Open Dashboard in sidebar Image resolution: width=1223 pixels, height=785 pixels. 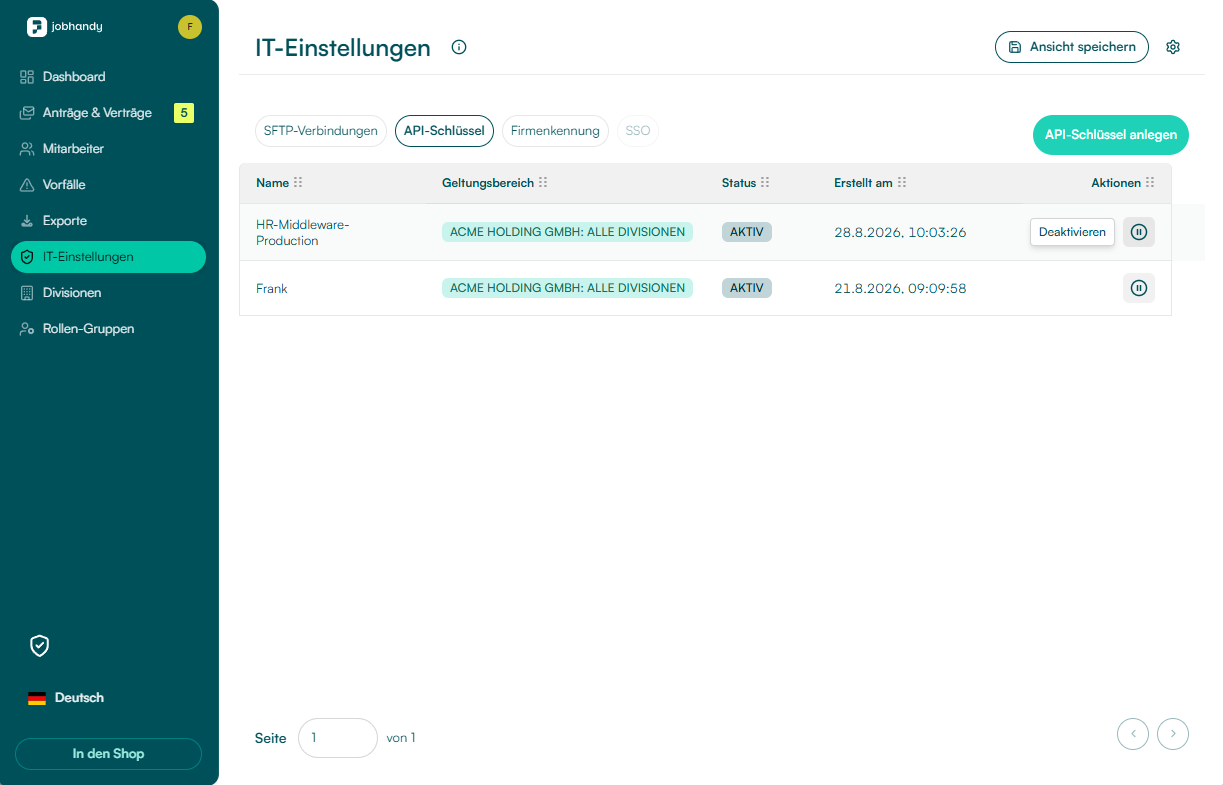(108, 77)
